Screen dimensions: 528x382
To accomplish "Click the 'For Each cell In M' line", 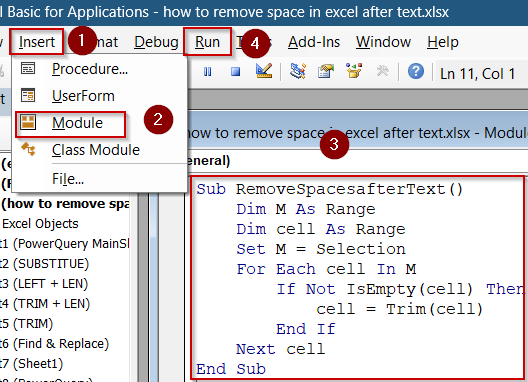I will [326, 269].
